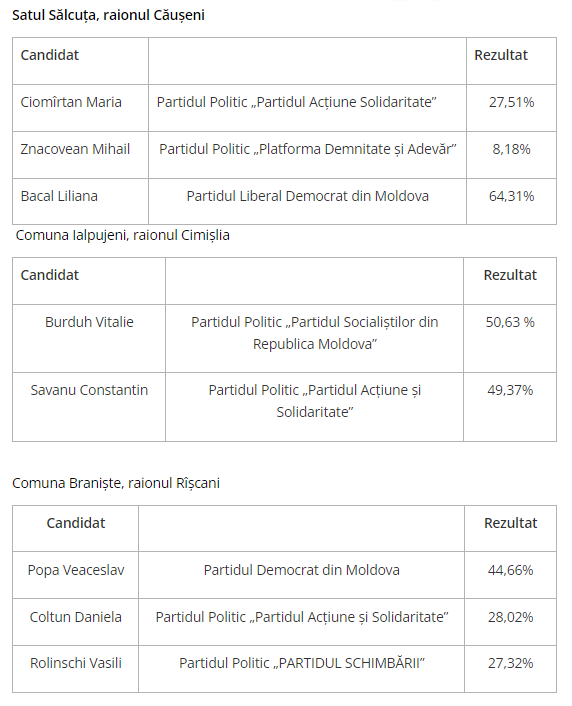This screenshot has height=706, width=572.
Task: Click Partidul Democrat din Moldova party cell
Action: (x=301, y=575)
